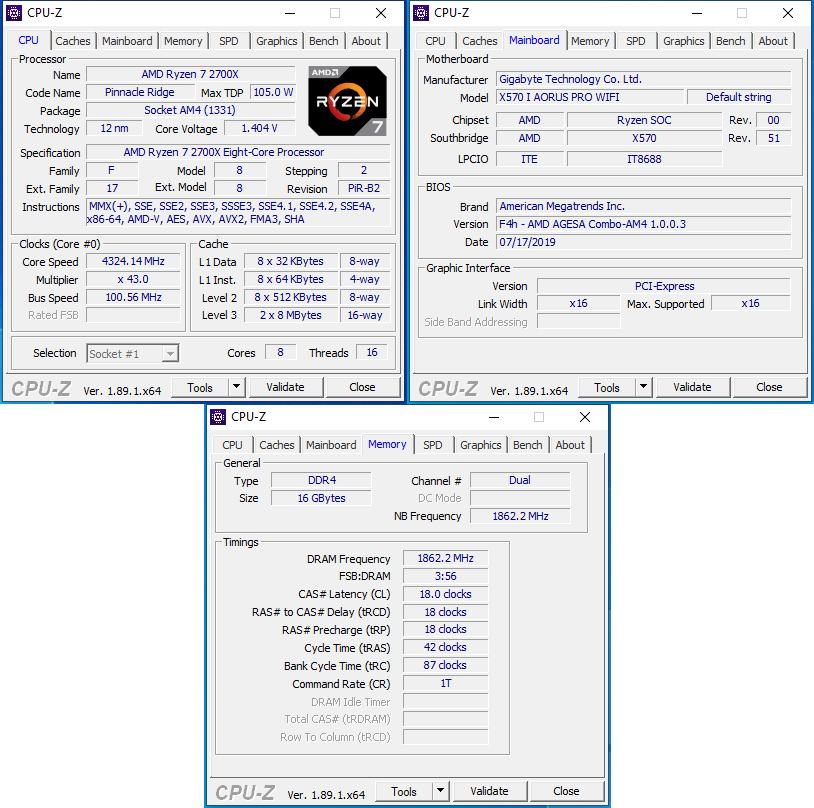Click the '87 clocks' tRC value
The image size is (814, 808).
coord(445,665)
